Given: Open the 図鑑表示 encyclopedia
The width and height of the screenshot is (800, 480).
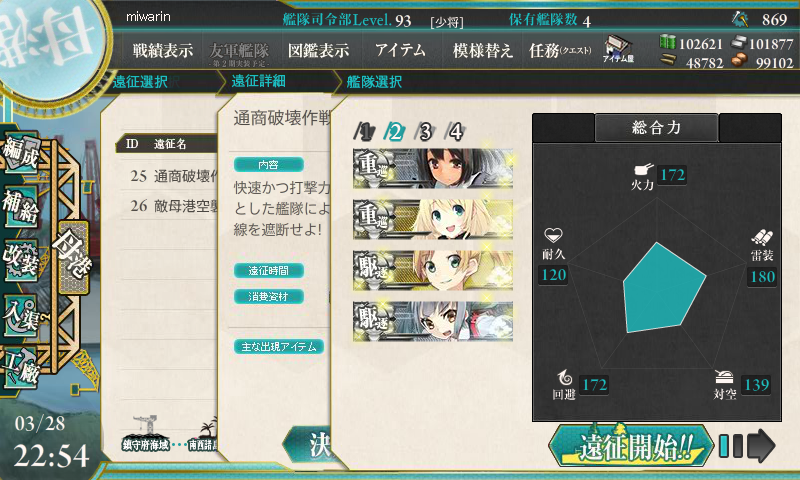Looking at the screenshot, I should coord(318,50).
